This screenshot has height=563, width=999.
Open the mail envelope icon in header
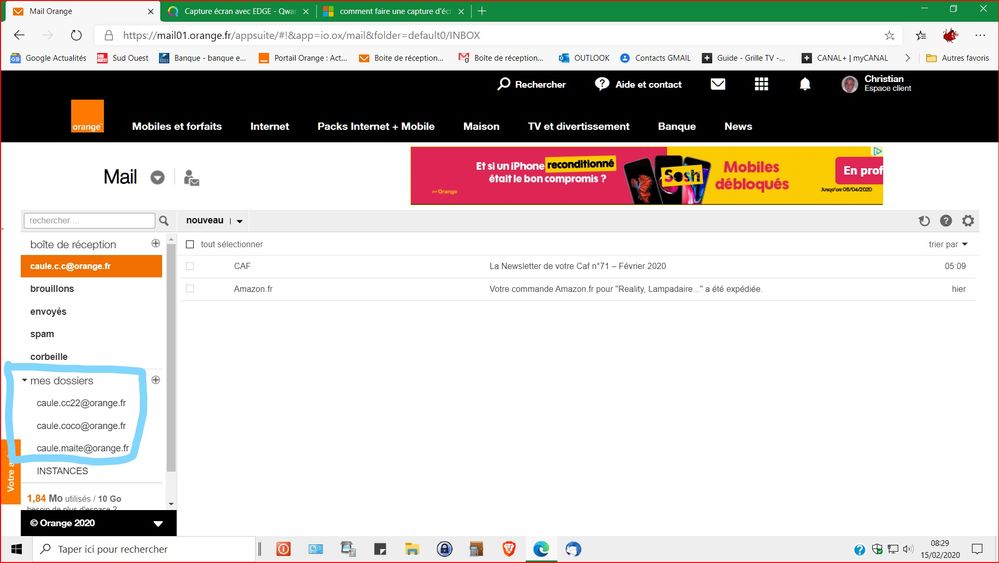pyautogui.click(x=718, y=84)
